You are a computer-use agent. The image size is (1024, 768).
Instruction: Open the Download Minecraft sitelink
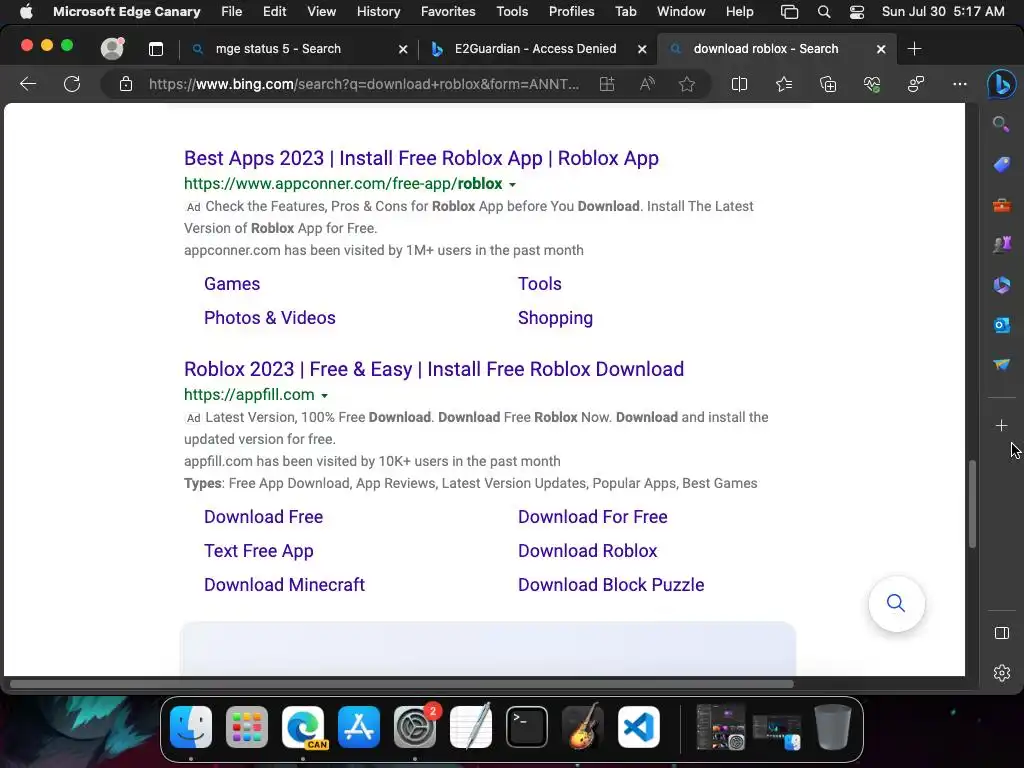pos(284,584)
